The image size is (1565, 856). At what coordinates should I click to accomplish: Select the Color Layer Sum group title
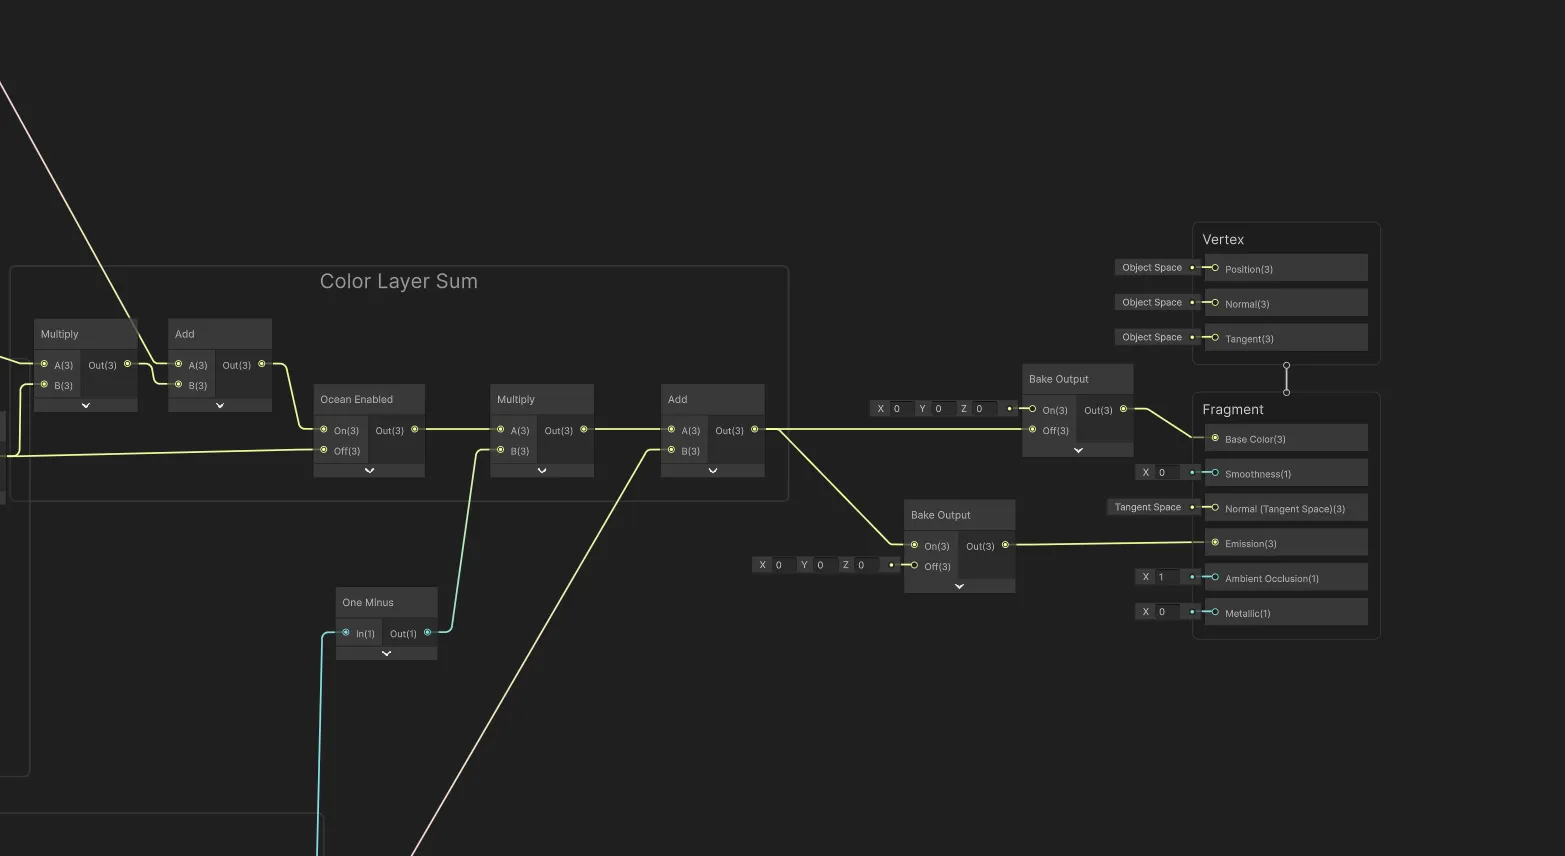click(x=398, y=282)
